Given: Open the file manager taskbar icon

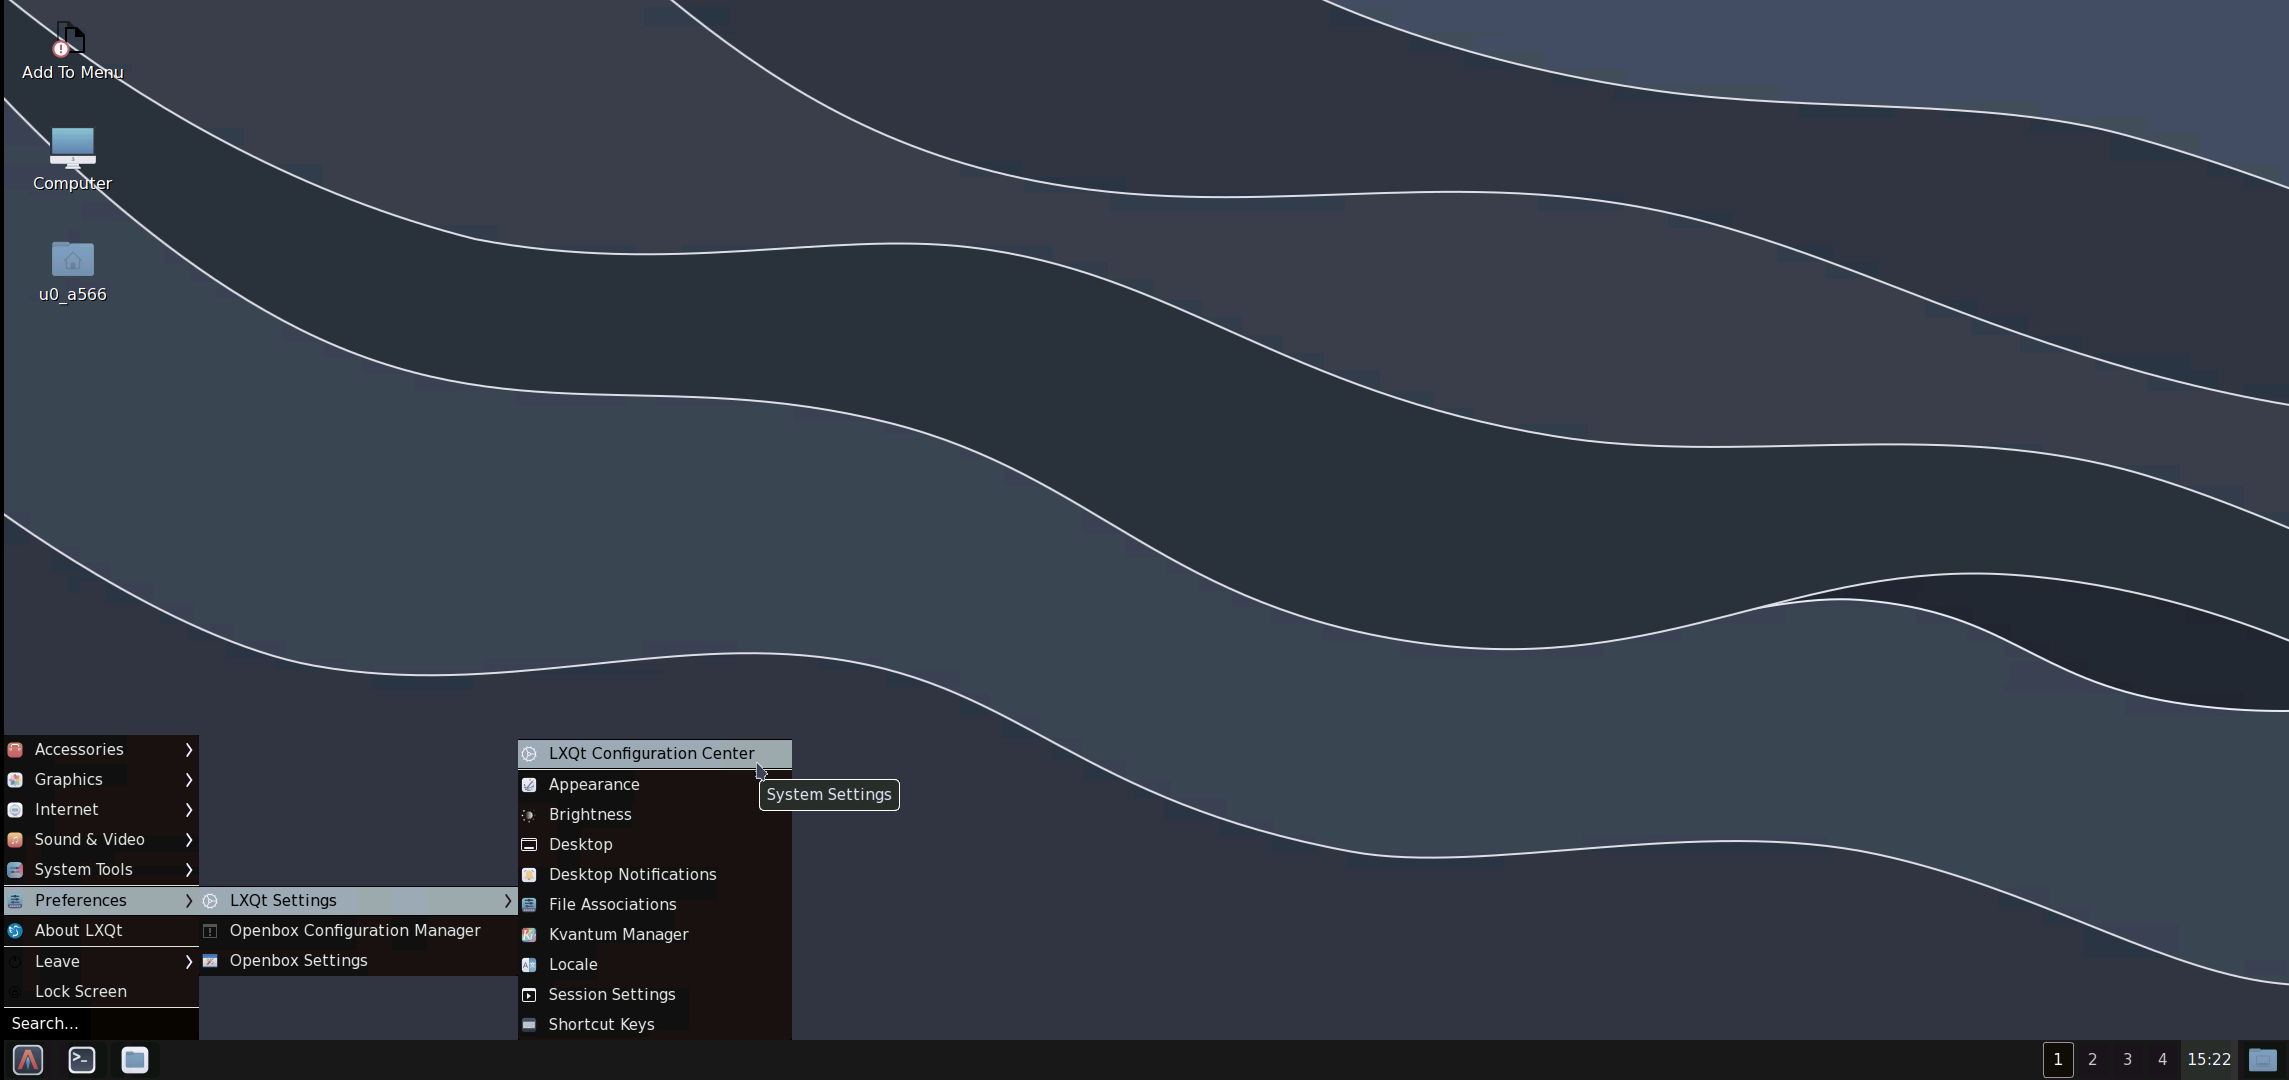Looking at the screenshot, I should 135,1060.
